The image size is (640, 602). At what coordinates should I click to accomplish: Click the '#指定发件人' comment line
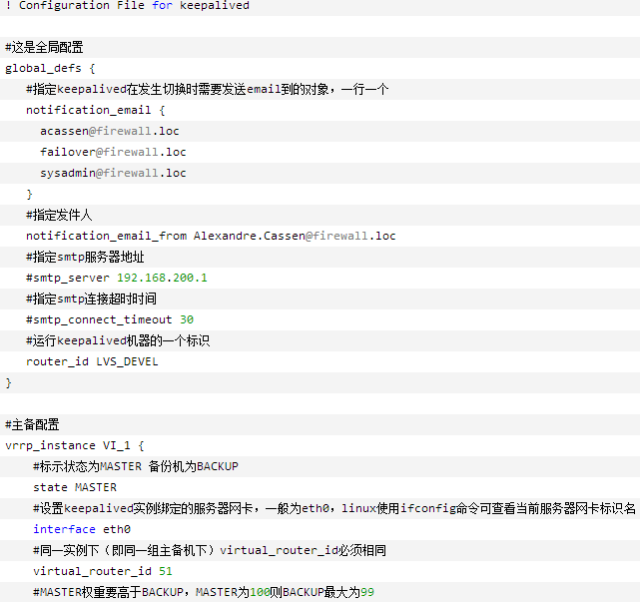(59, 215)
